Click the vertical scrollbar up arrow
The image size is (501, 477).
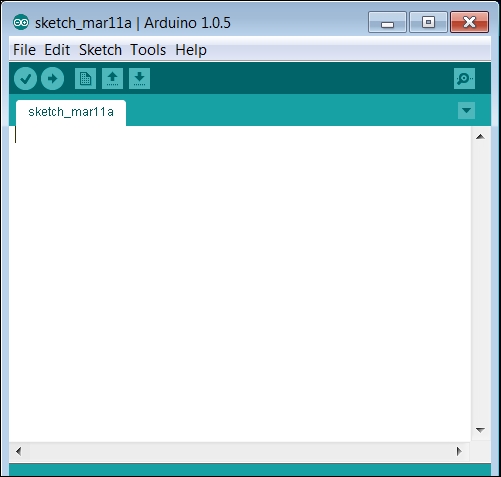pos(480,137)
